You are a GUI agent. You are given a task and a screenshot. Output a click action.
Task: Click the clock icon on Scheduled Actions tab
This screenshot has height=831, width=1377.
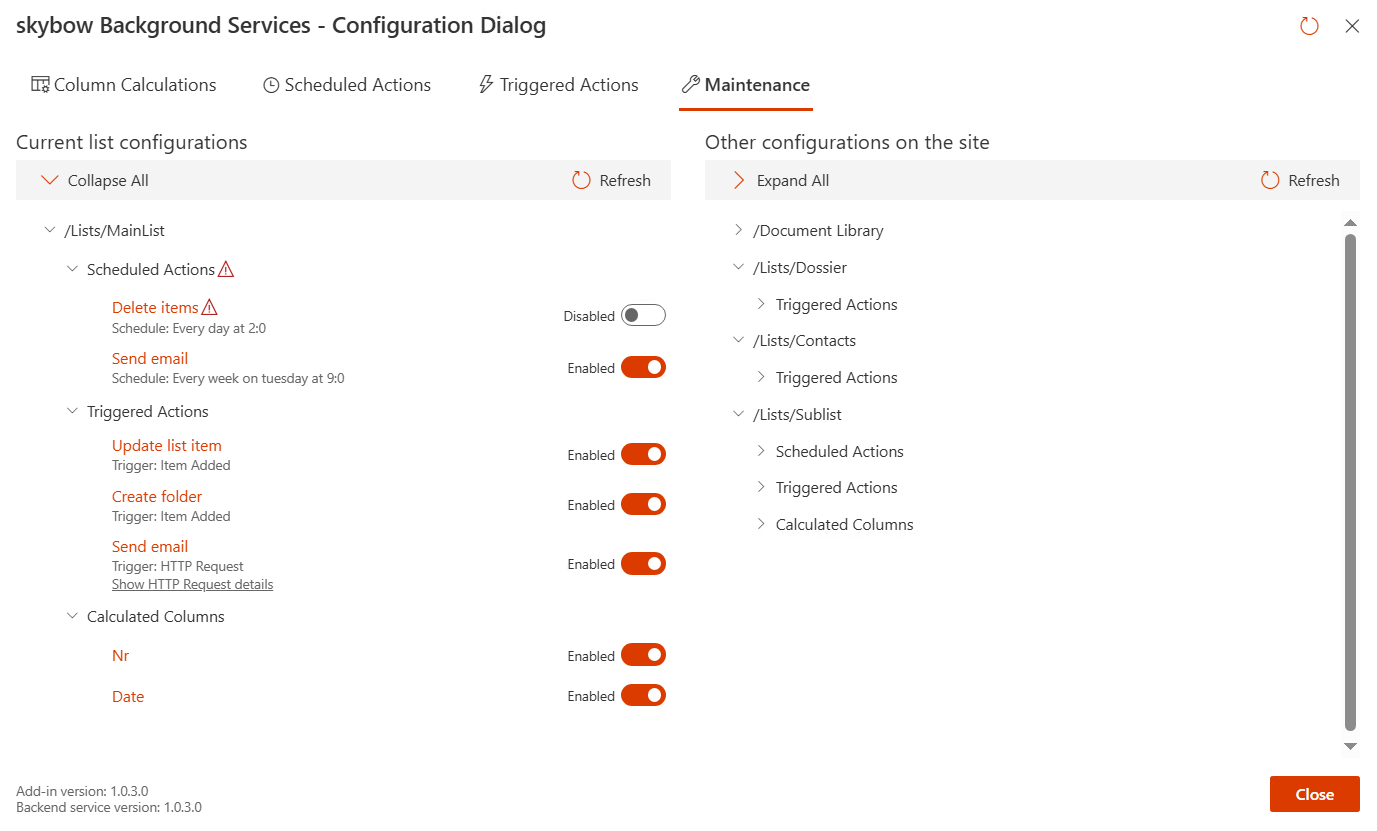click(271, 86)
